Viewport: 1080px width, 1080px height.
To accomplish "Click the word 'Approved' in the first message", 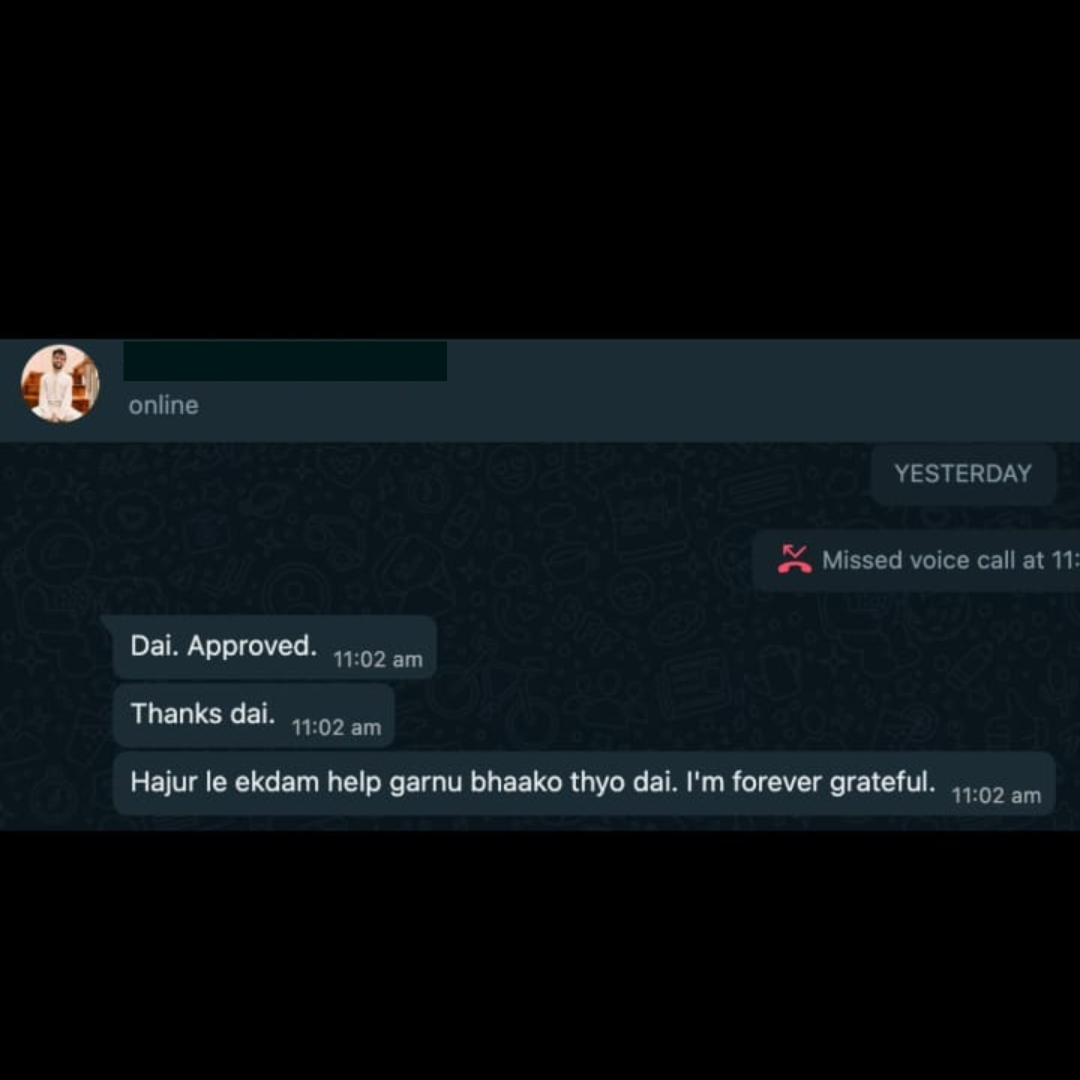I will pyautogui.click(x=251, y=646).
